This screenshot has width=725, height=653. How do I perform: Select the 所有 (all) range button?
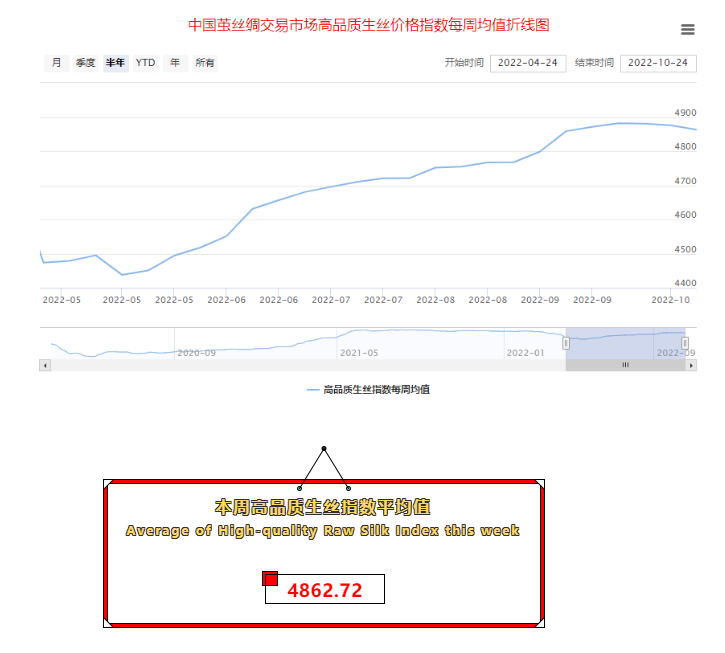[x=205, y=63]
